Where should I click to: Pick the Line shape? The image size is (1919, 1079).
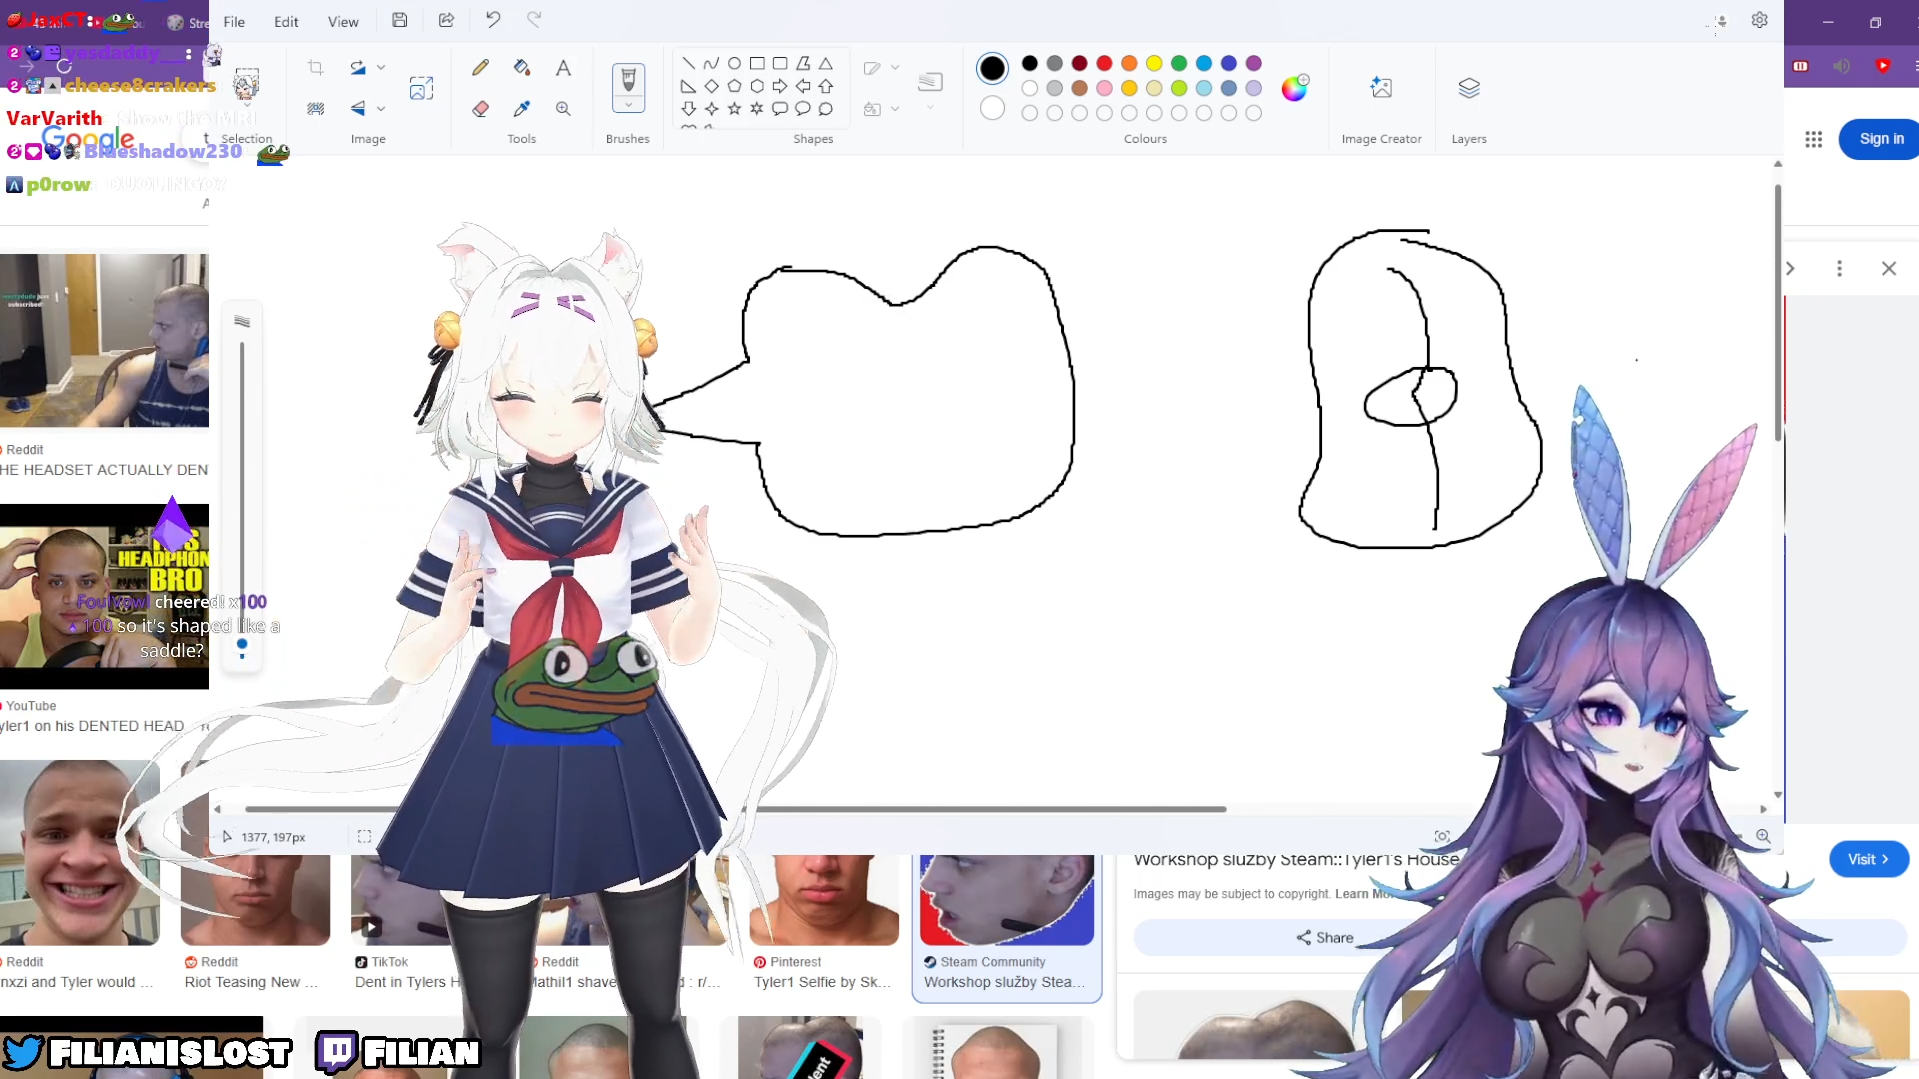point(688,63)
